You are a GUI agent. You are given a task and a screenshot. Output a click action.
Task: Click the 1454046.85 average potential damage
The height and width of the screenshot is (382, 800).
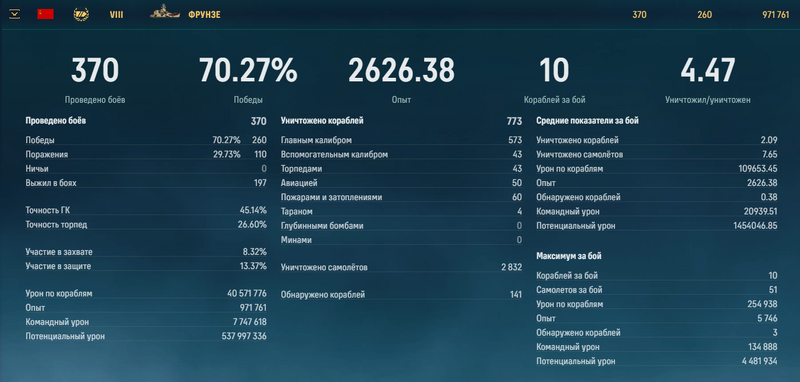point(756,226)
